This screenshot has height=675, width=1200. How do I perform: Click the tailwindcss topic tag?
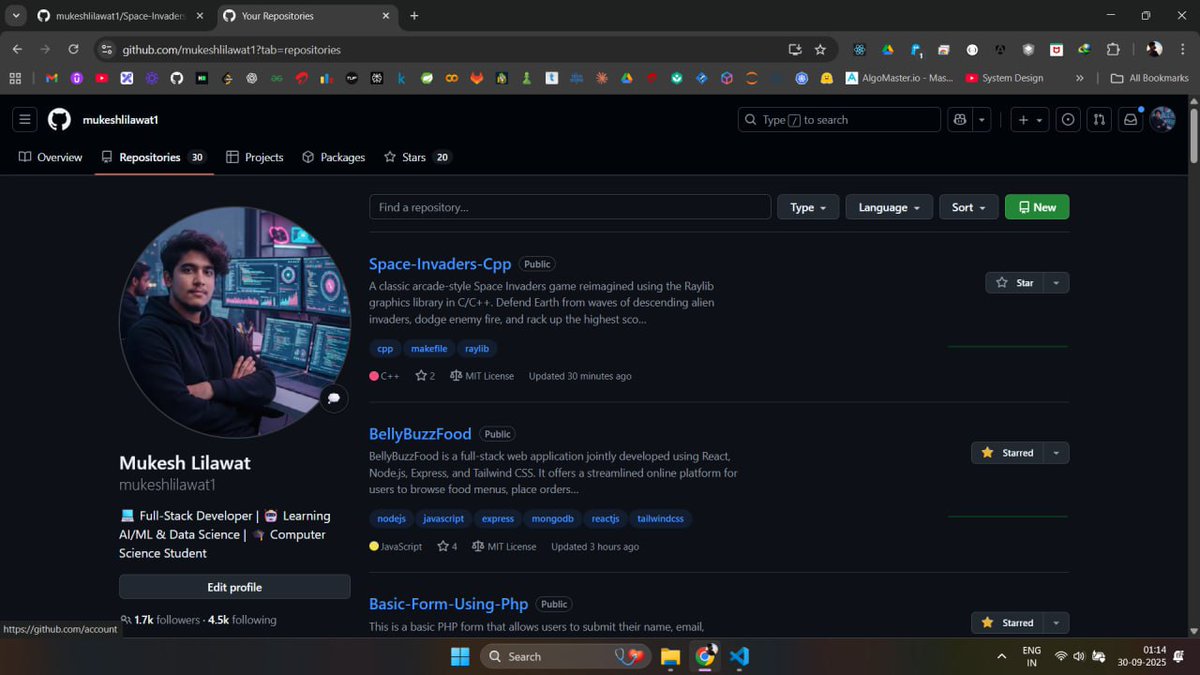[x=661, y=519]
